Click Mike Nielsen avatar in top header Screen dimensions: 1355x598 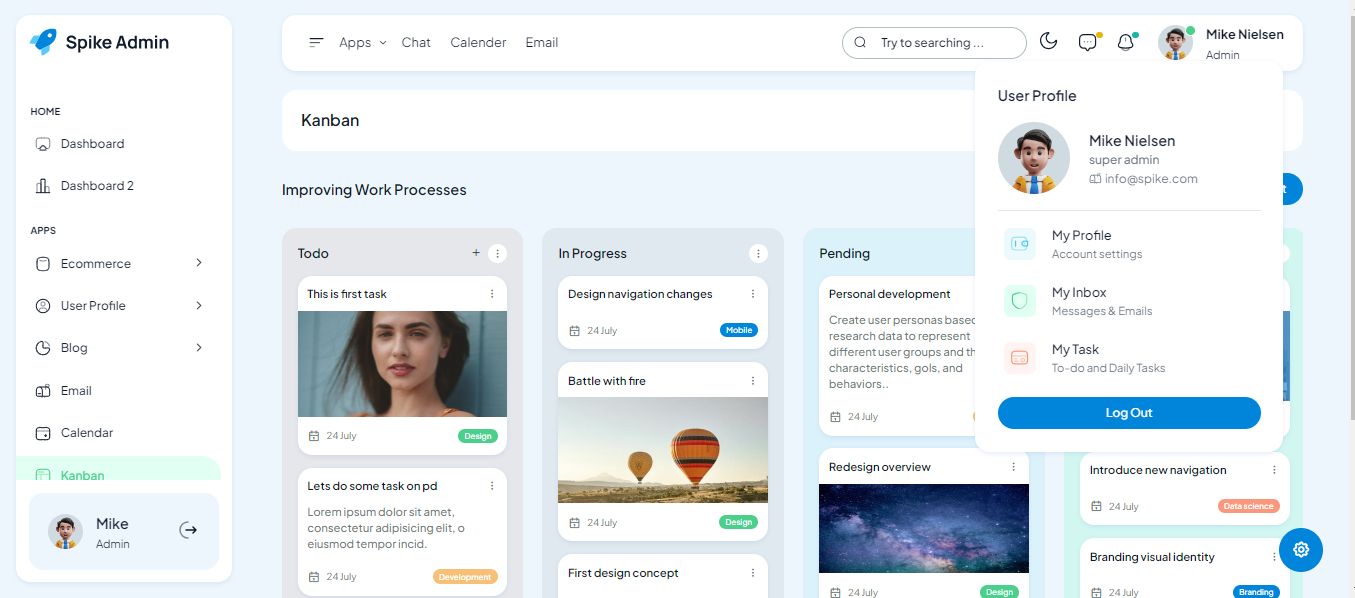click(1175, 42)
